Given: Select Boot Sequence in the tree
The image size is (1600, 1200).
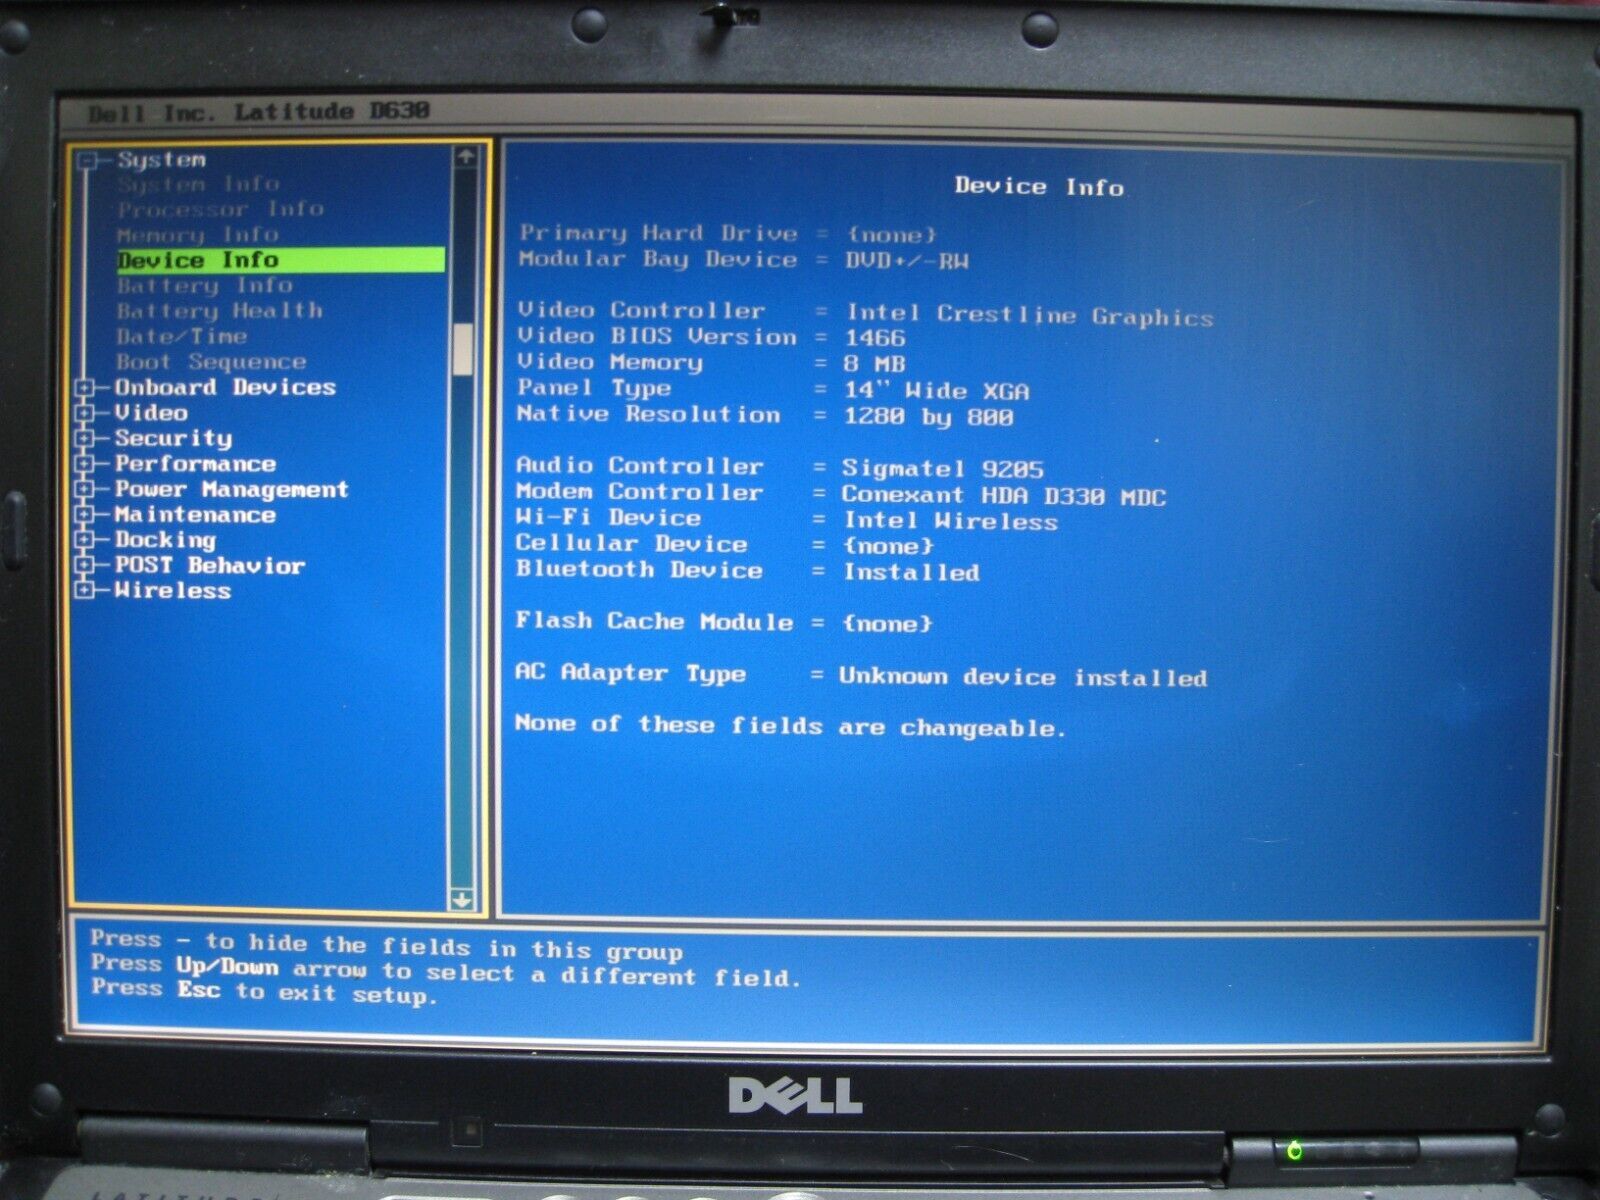Looking at the screenshot, I should (x=211, y=362).
